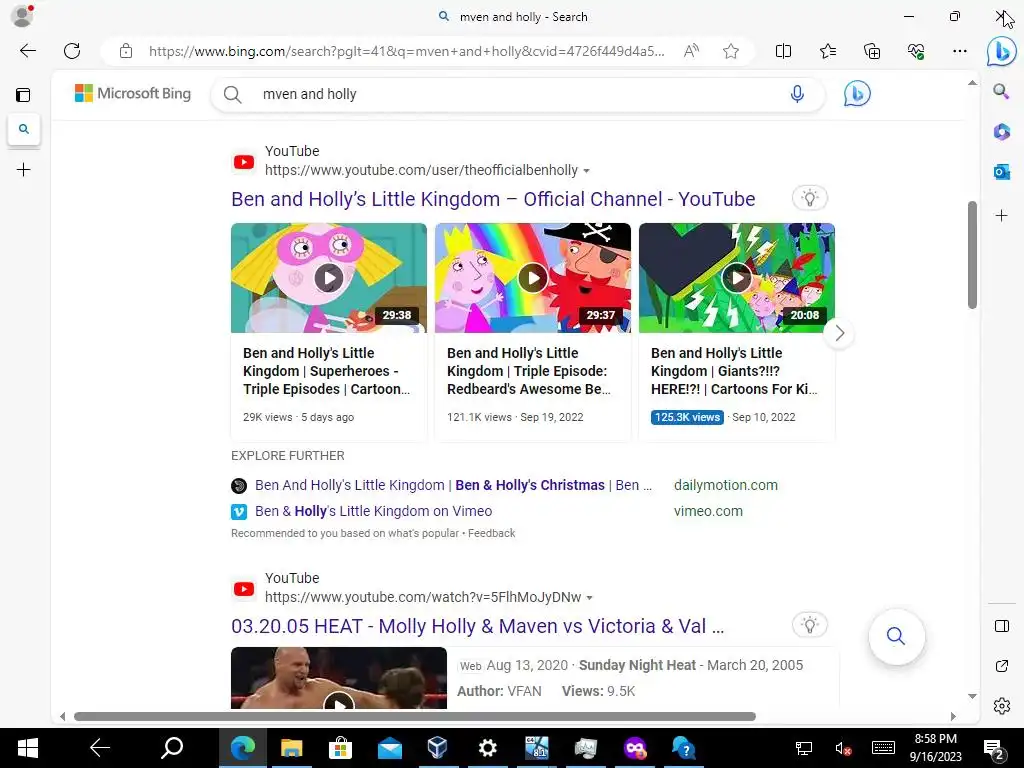Play the Giants HERE video thumbnail
The height and width of the screenshot is (768, 1024).
(x=737, y=278)
